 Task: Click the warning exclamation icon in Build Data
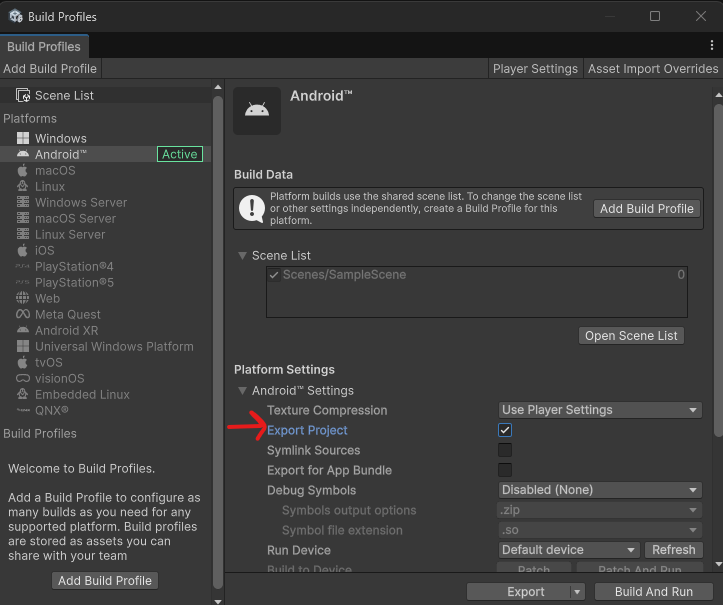pyautogui.click(x=251, y=208)
